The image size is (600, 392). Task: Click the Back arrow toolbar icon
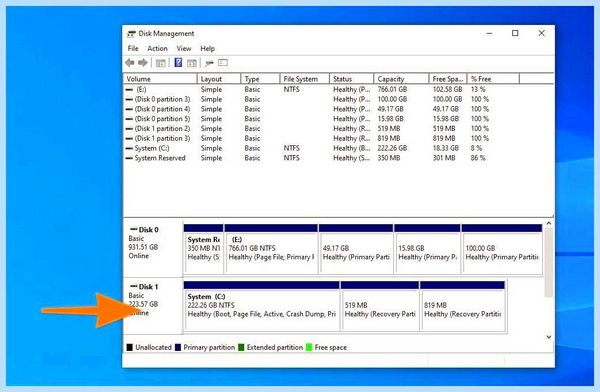pos(130,63)
